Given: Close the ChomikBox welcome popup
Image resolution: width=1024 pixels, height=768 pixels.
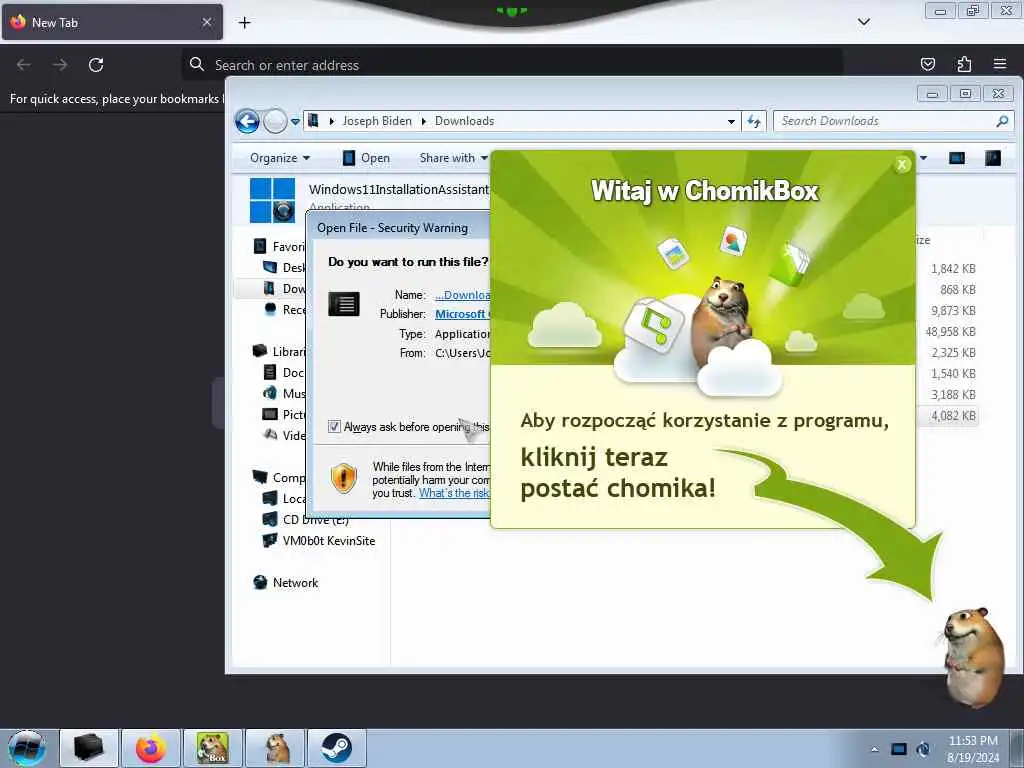Looking at the screenshot, I should (x=902, y=165).
